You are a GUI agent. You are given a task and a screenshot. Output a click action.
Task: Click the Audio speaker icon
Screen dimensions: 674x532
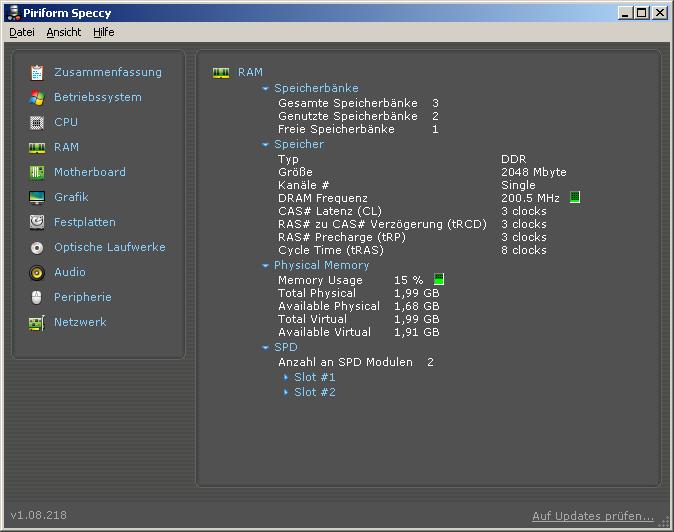37,273
